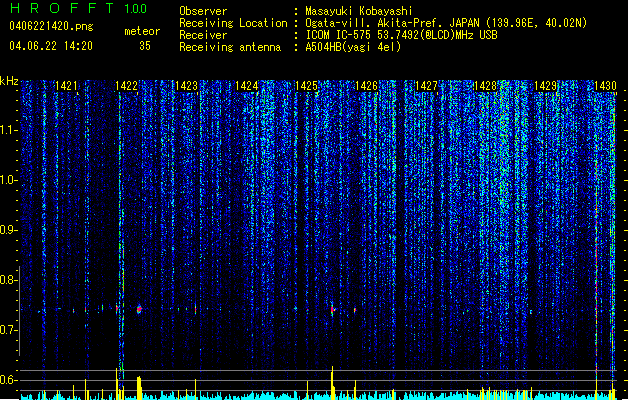Image resolution: width=629 pixels, height=400 pixels.
Task: Click the 1426 time marker
Action: coord(366,86)
